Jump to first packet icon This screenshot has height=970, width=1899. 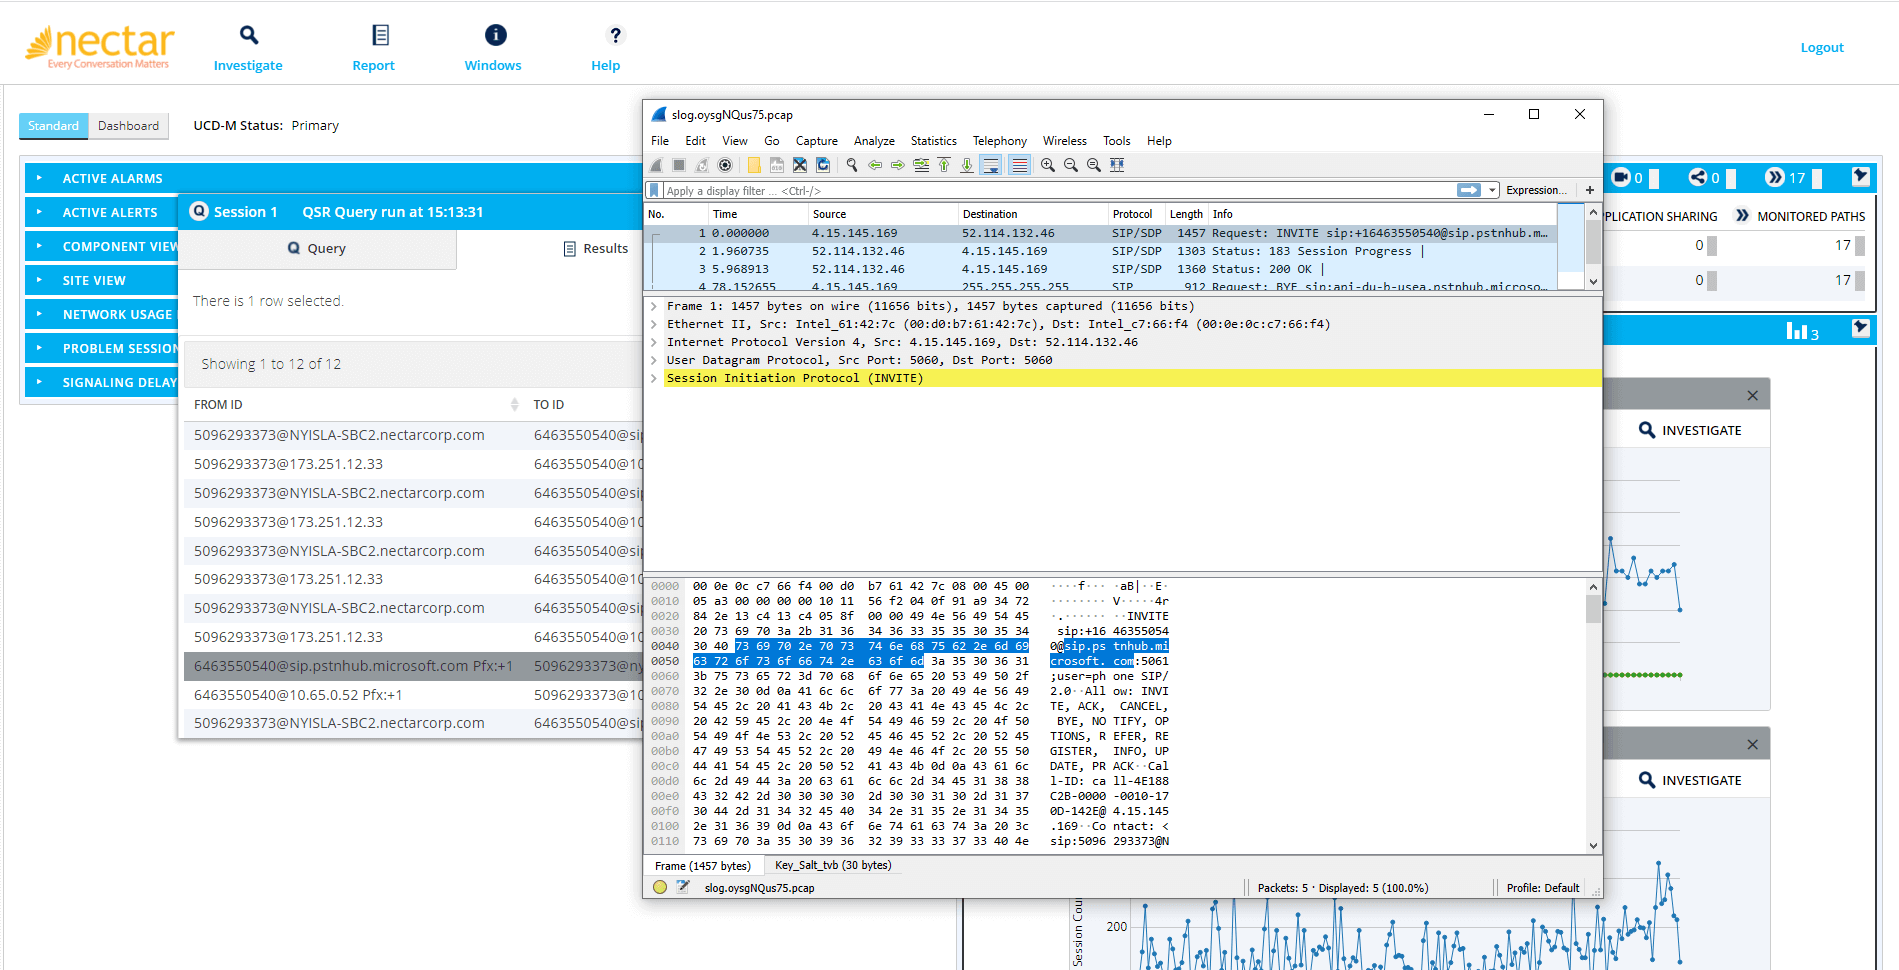point(944,165)
